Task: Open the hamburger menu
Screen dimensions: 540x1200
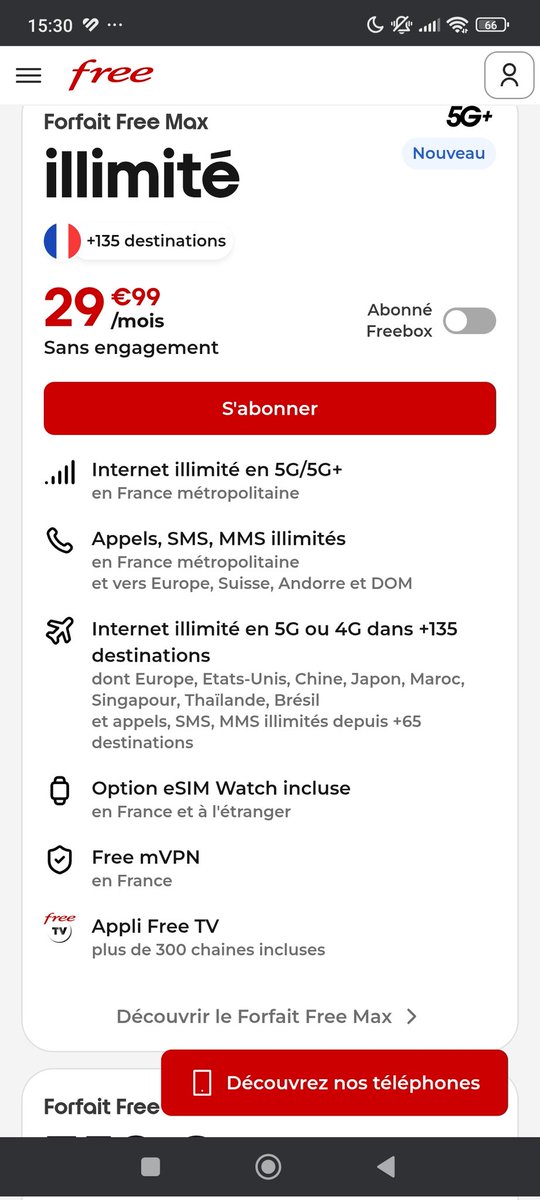Action: [29, 75]
